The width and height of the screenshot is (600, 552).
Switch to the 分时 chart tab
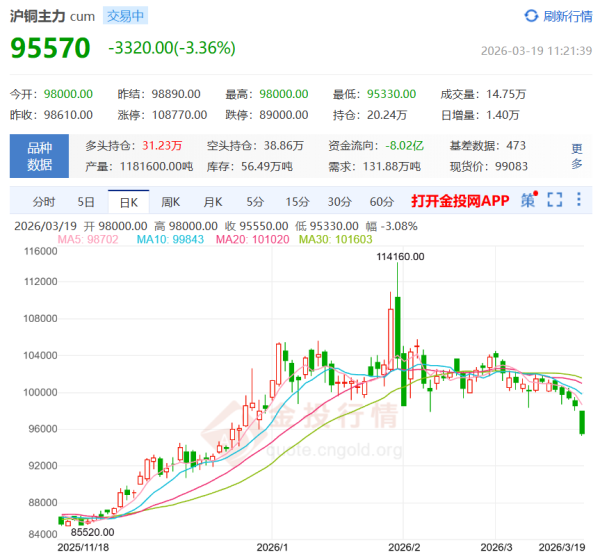[44, 202]
